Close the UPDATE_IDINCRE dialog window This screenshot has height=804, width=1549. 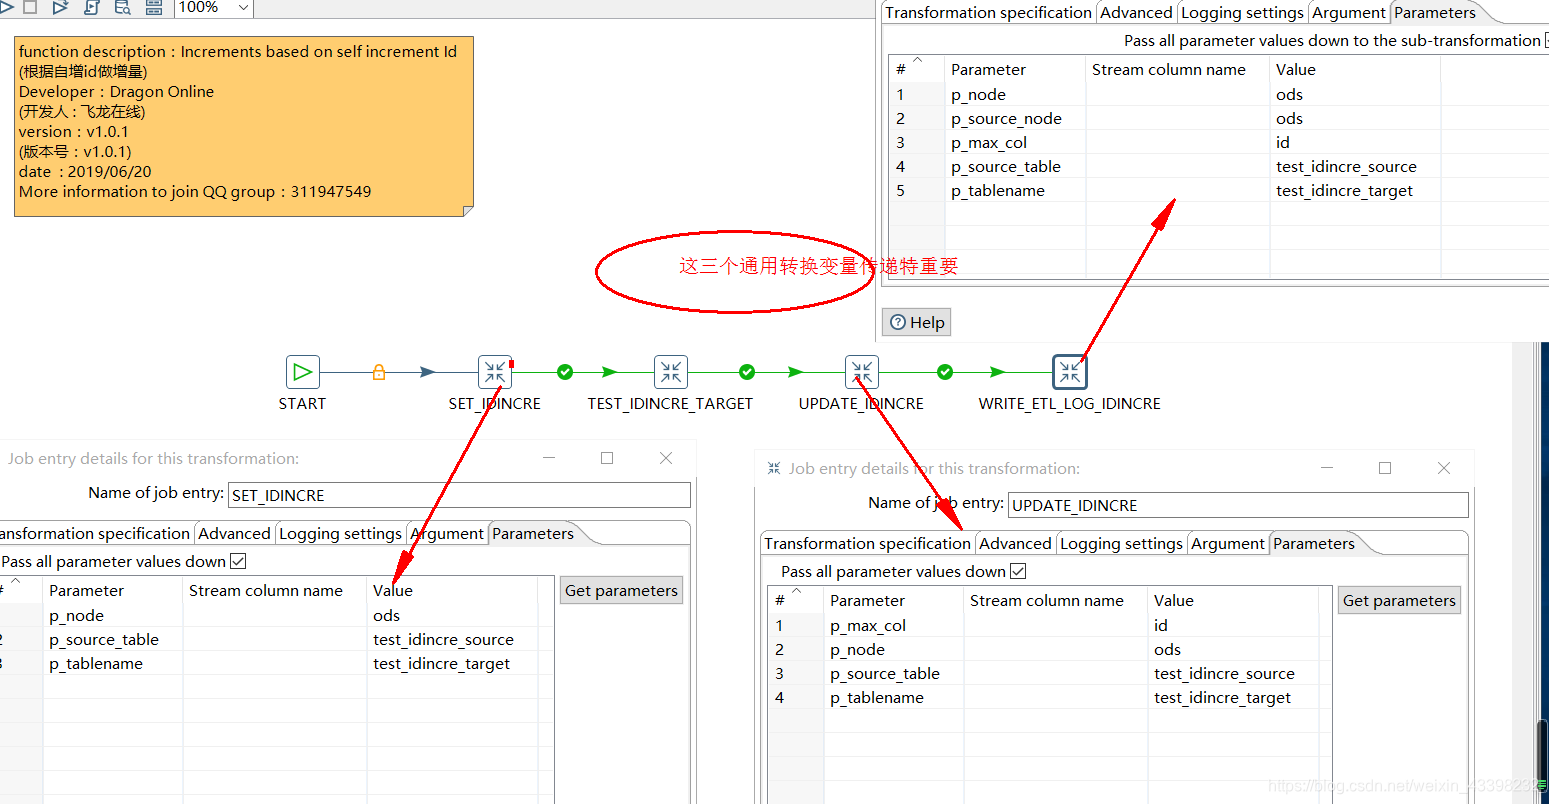coord(1443,468)
